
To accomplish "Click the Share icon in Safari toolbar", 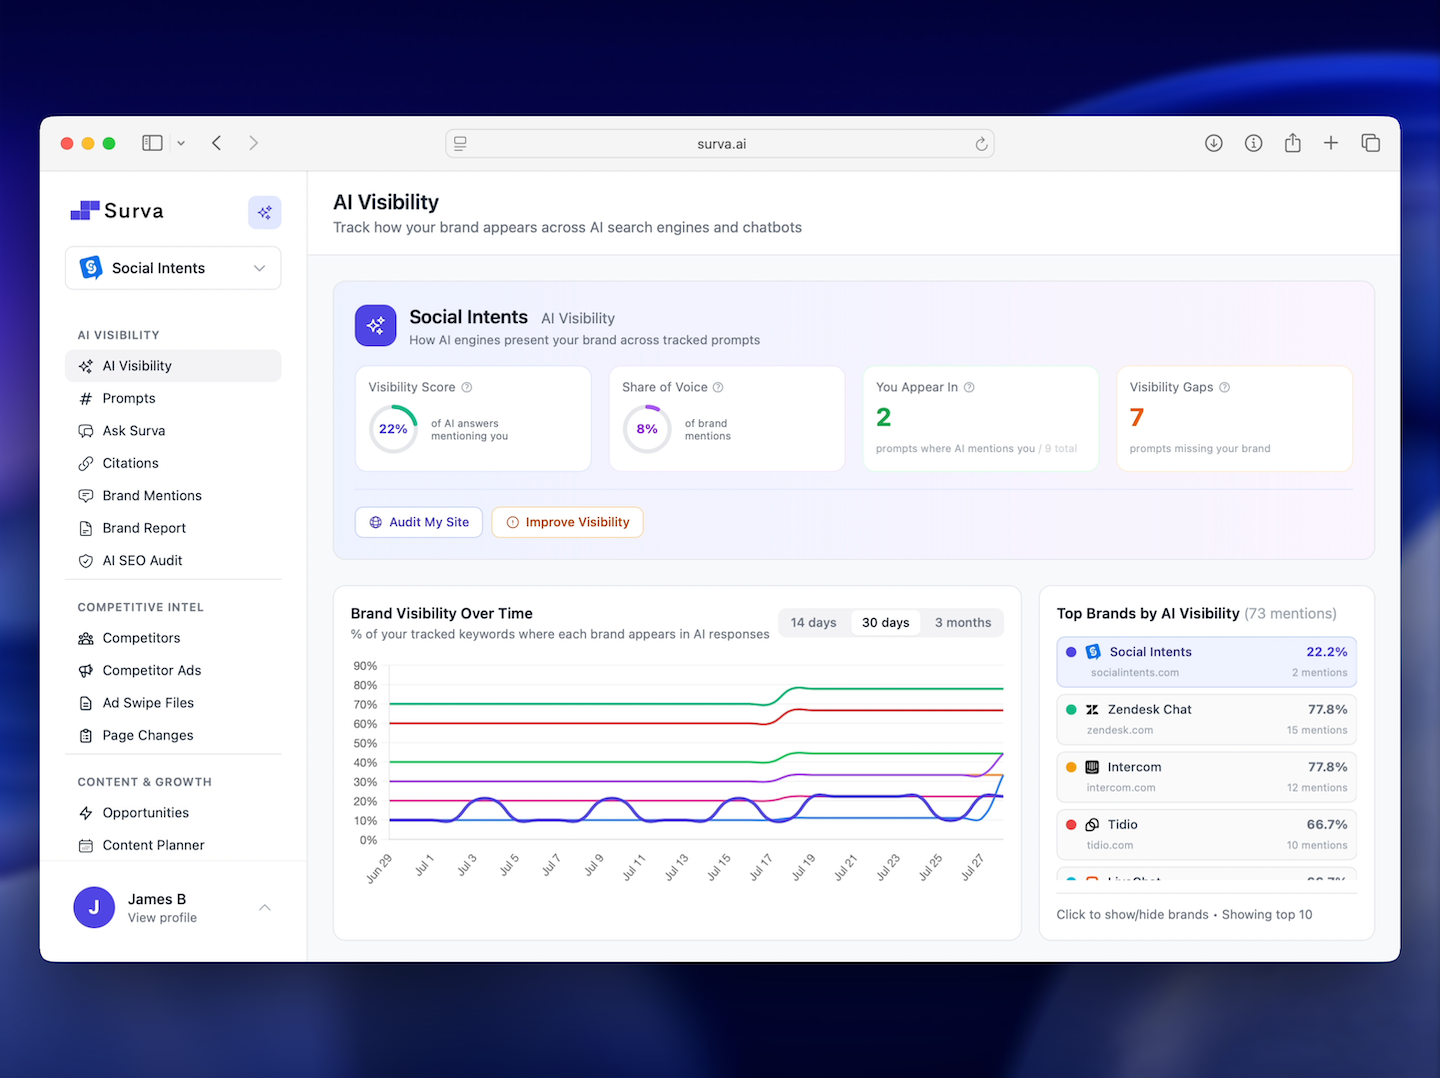I will pyautogui.click(x=1292, y=143).
